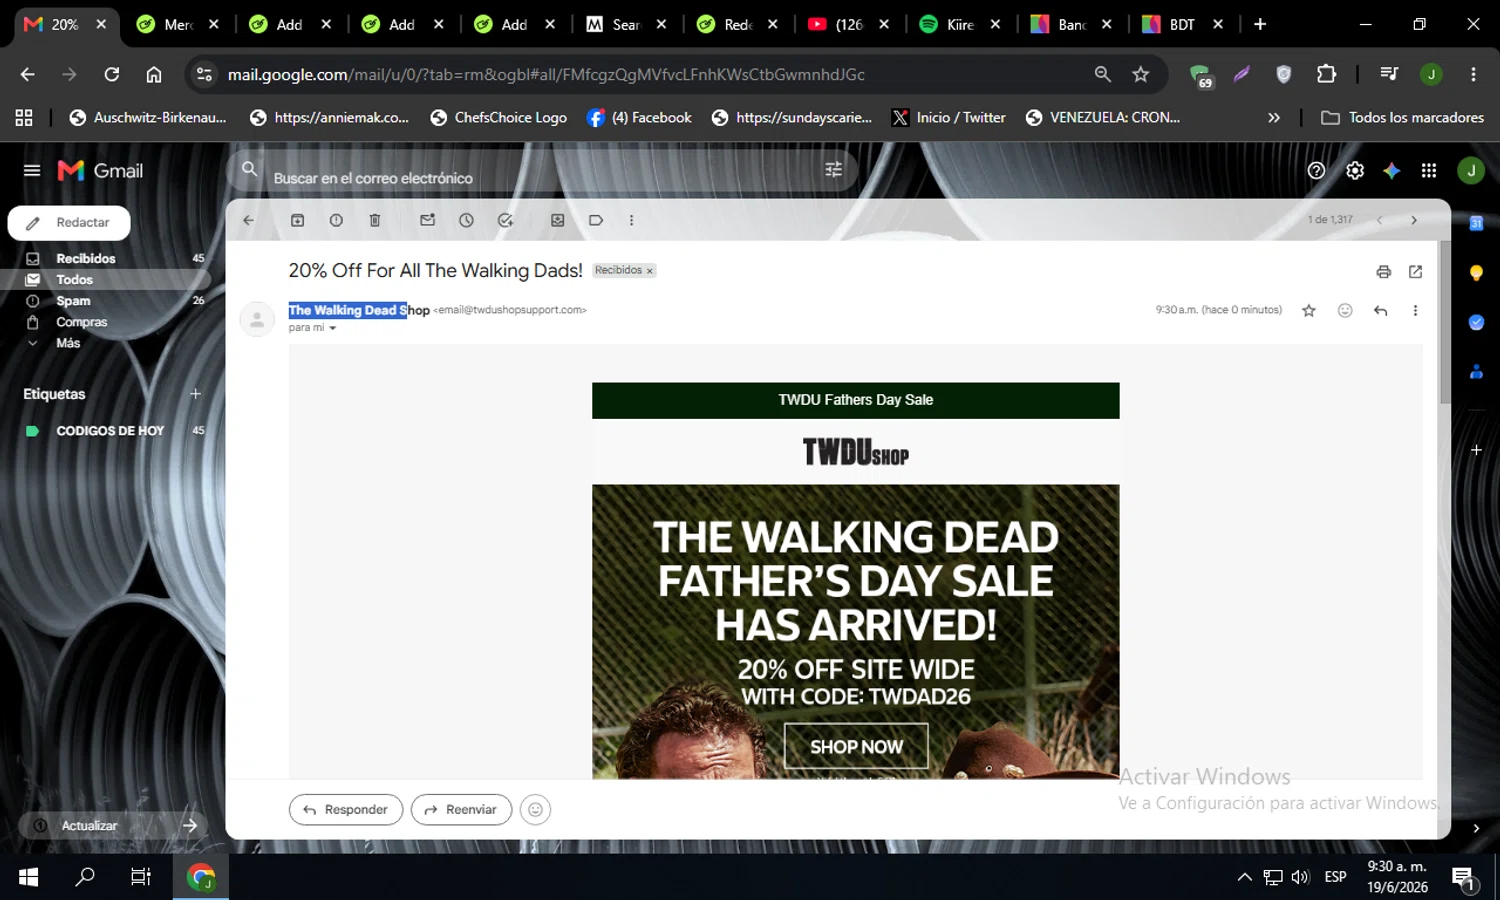Click the Move to icon in toolbar
The width and height of the screenshot is (1500, 900).
(558, 220)
